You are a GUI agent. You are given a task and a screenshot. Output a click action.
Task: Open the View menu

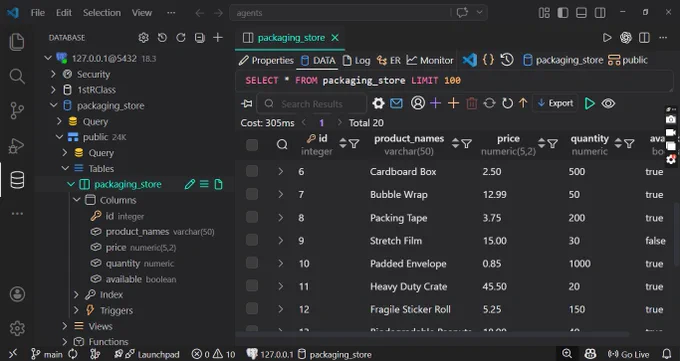(x=142, y=13)
